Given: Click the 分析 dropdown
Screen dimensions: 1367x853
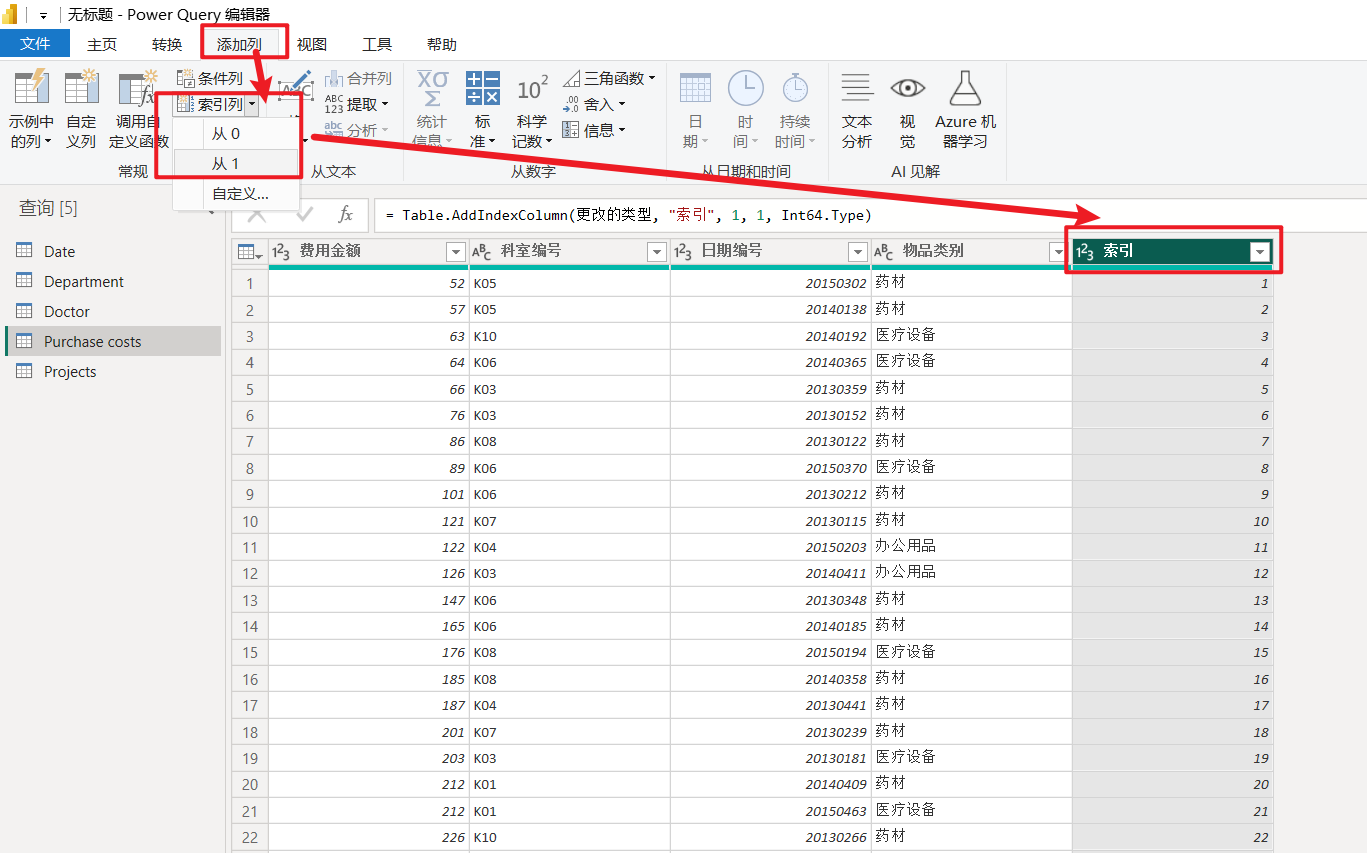Looking at the screenshot, I should point(357,130).
